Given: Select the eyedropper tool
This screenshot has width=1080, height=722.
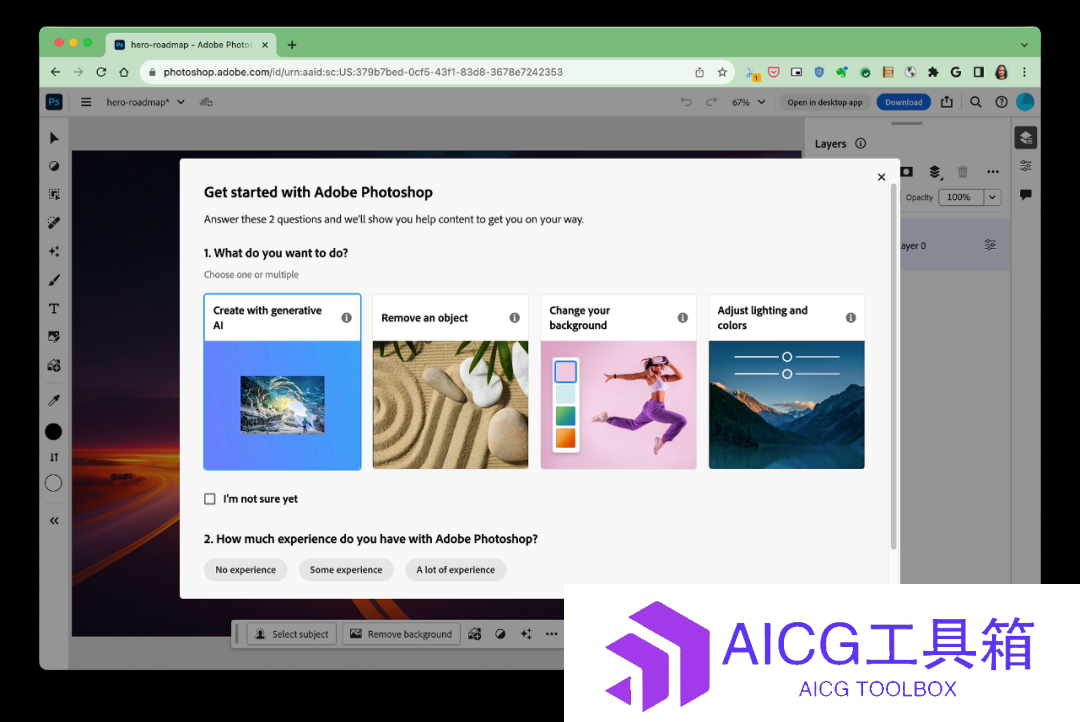Looking at the screenshot, I should point(54,400).
